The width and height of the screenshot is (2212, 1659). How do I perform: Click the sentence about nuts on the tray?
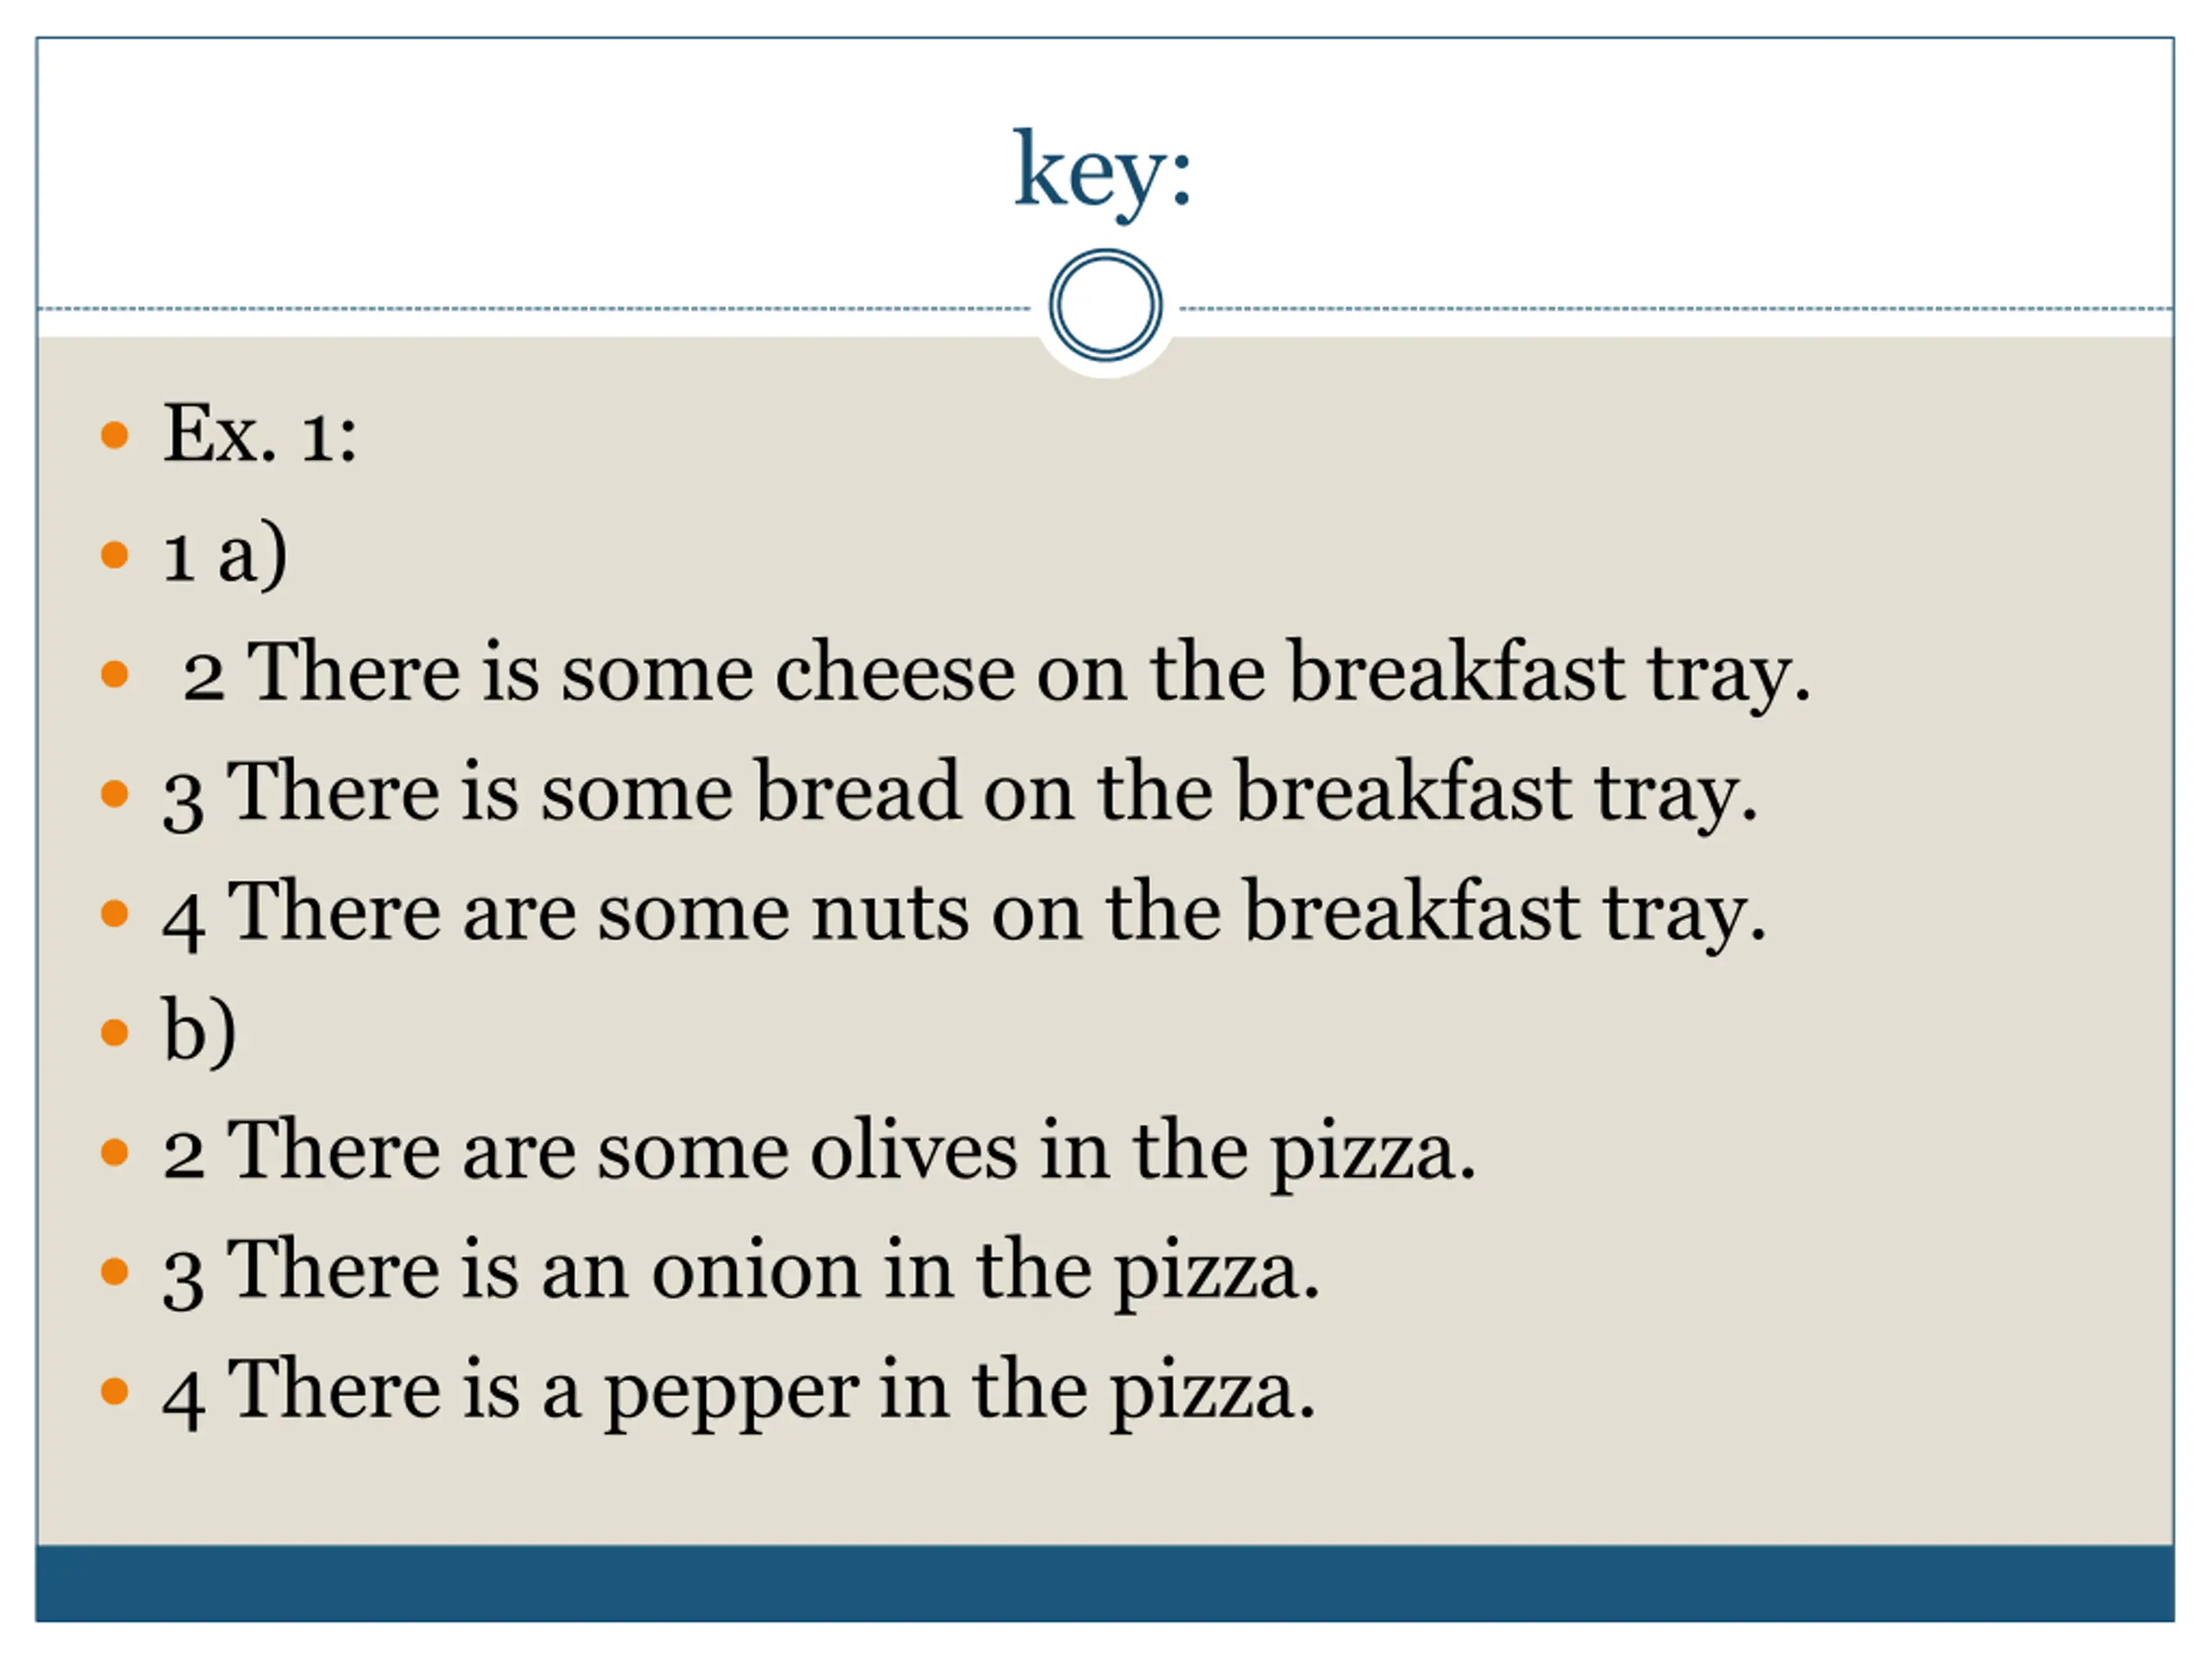[x=964, y=913]
